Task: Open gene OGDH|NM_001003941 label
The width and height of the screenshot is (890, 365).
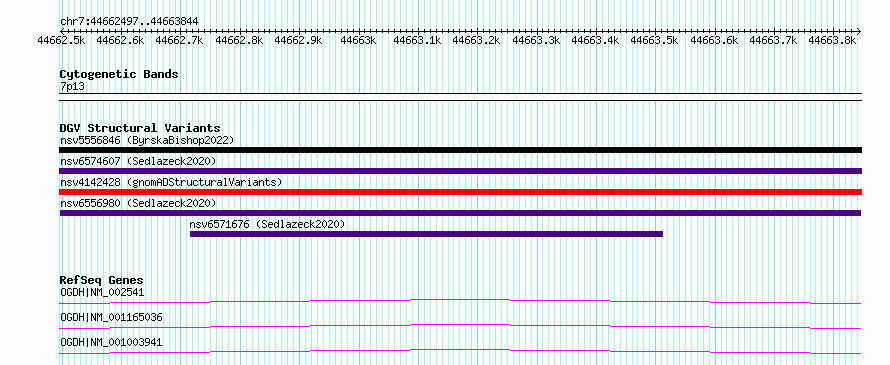Action: pos(111,342)
